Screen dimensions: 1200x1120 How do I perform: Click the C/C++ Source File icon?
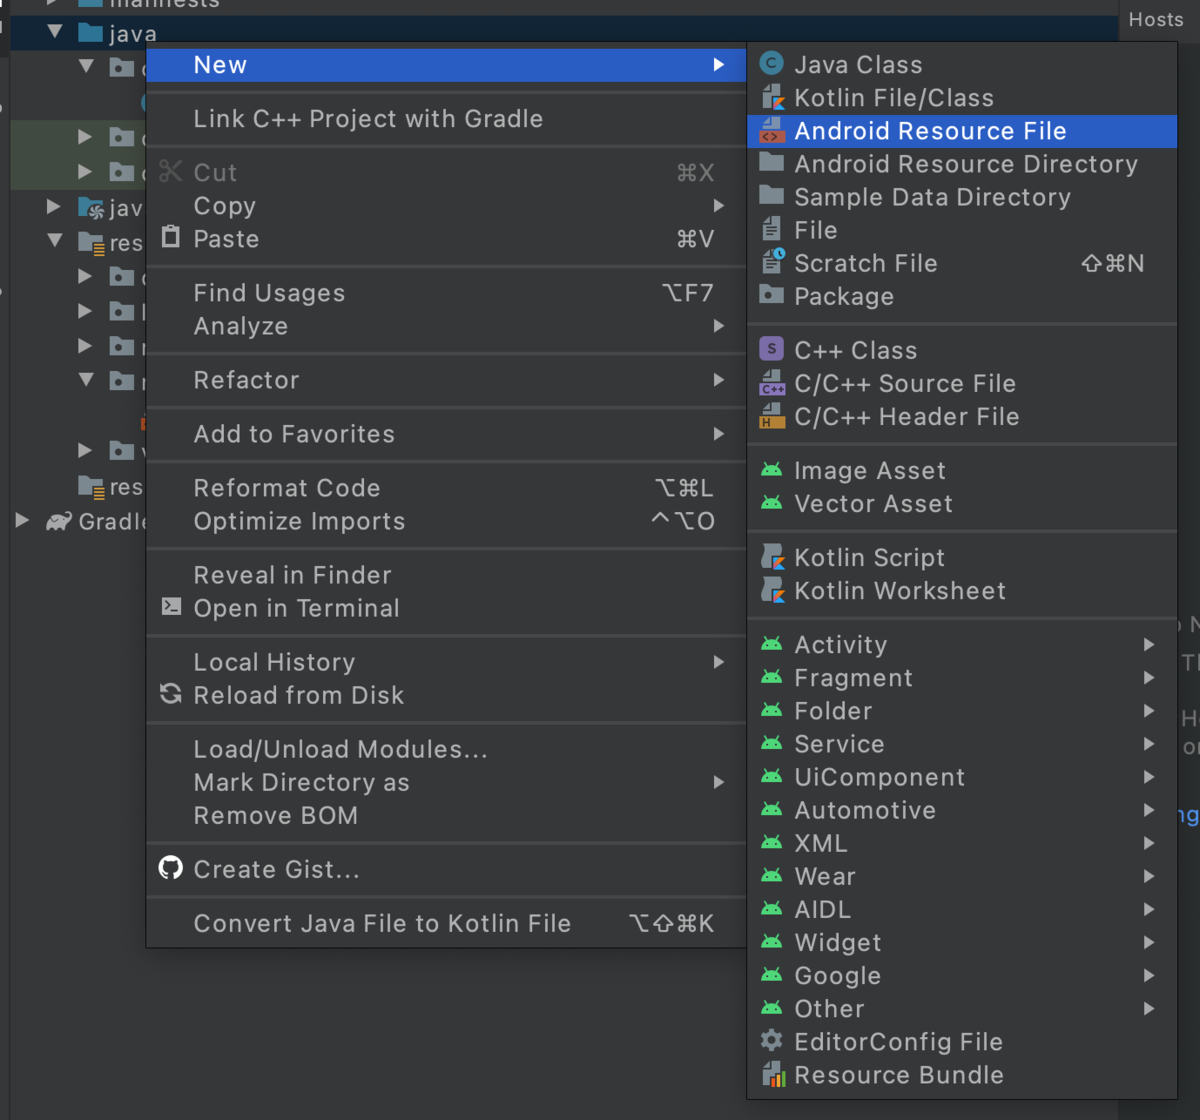[772, 383]
